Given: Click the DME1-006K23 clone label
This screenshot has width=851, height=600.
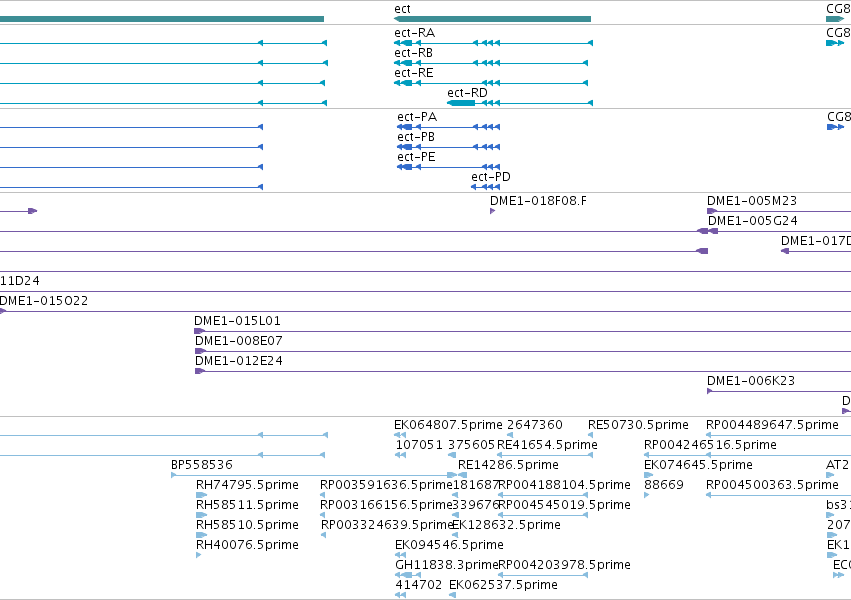Looking at the screenshot, I should pos(751,381).
